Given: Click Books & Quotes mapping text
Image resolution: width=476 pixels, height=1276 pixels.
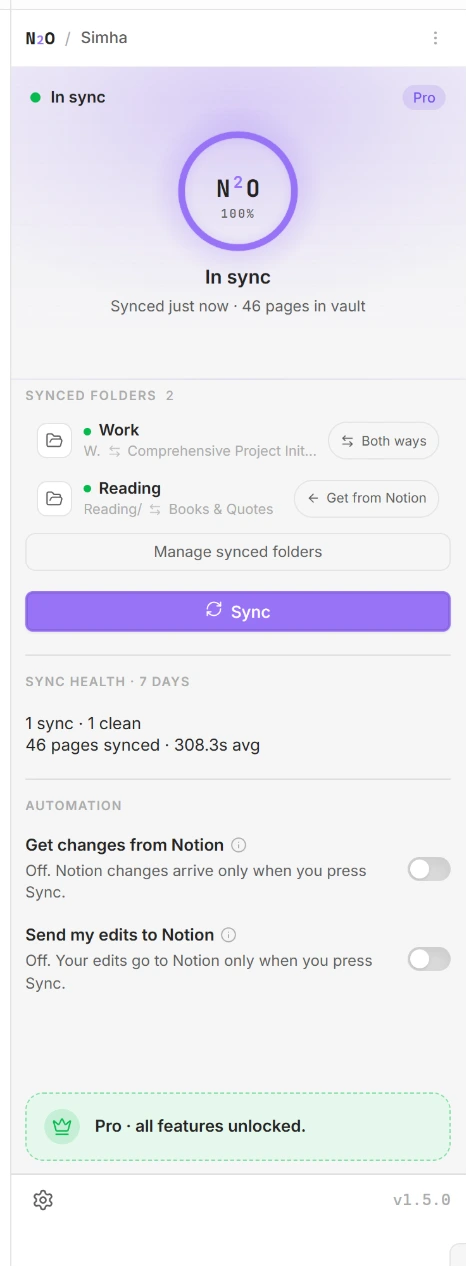Looking at the screenshot, I should click(221, 509).
